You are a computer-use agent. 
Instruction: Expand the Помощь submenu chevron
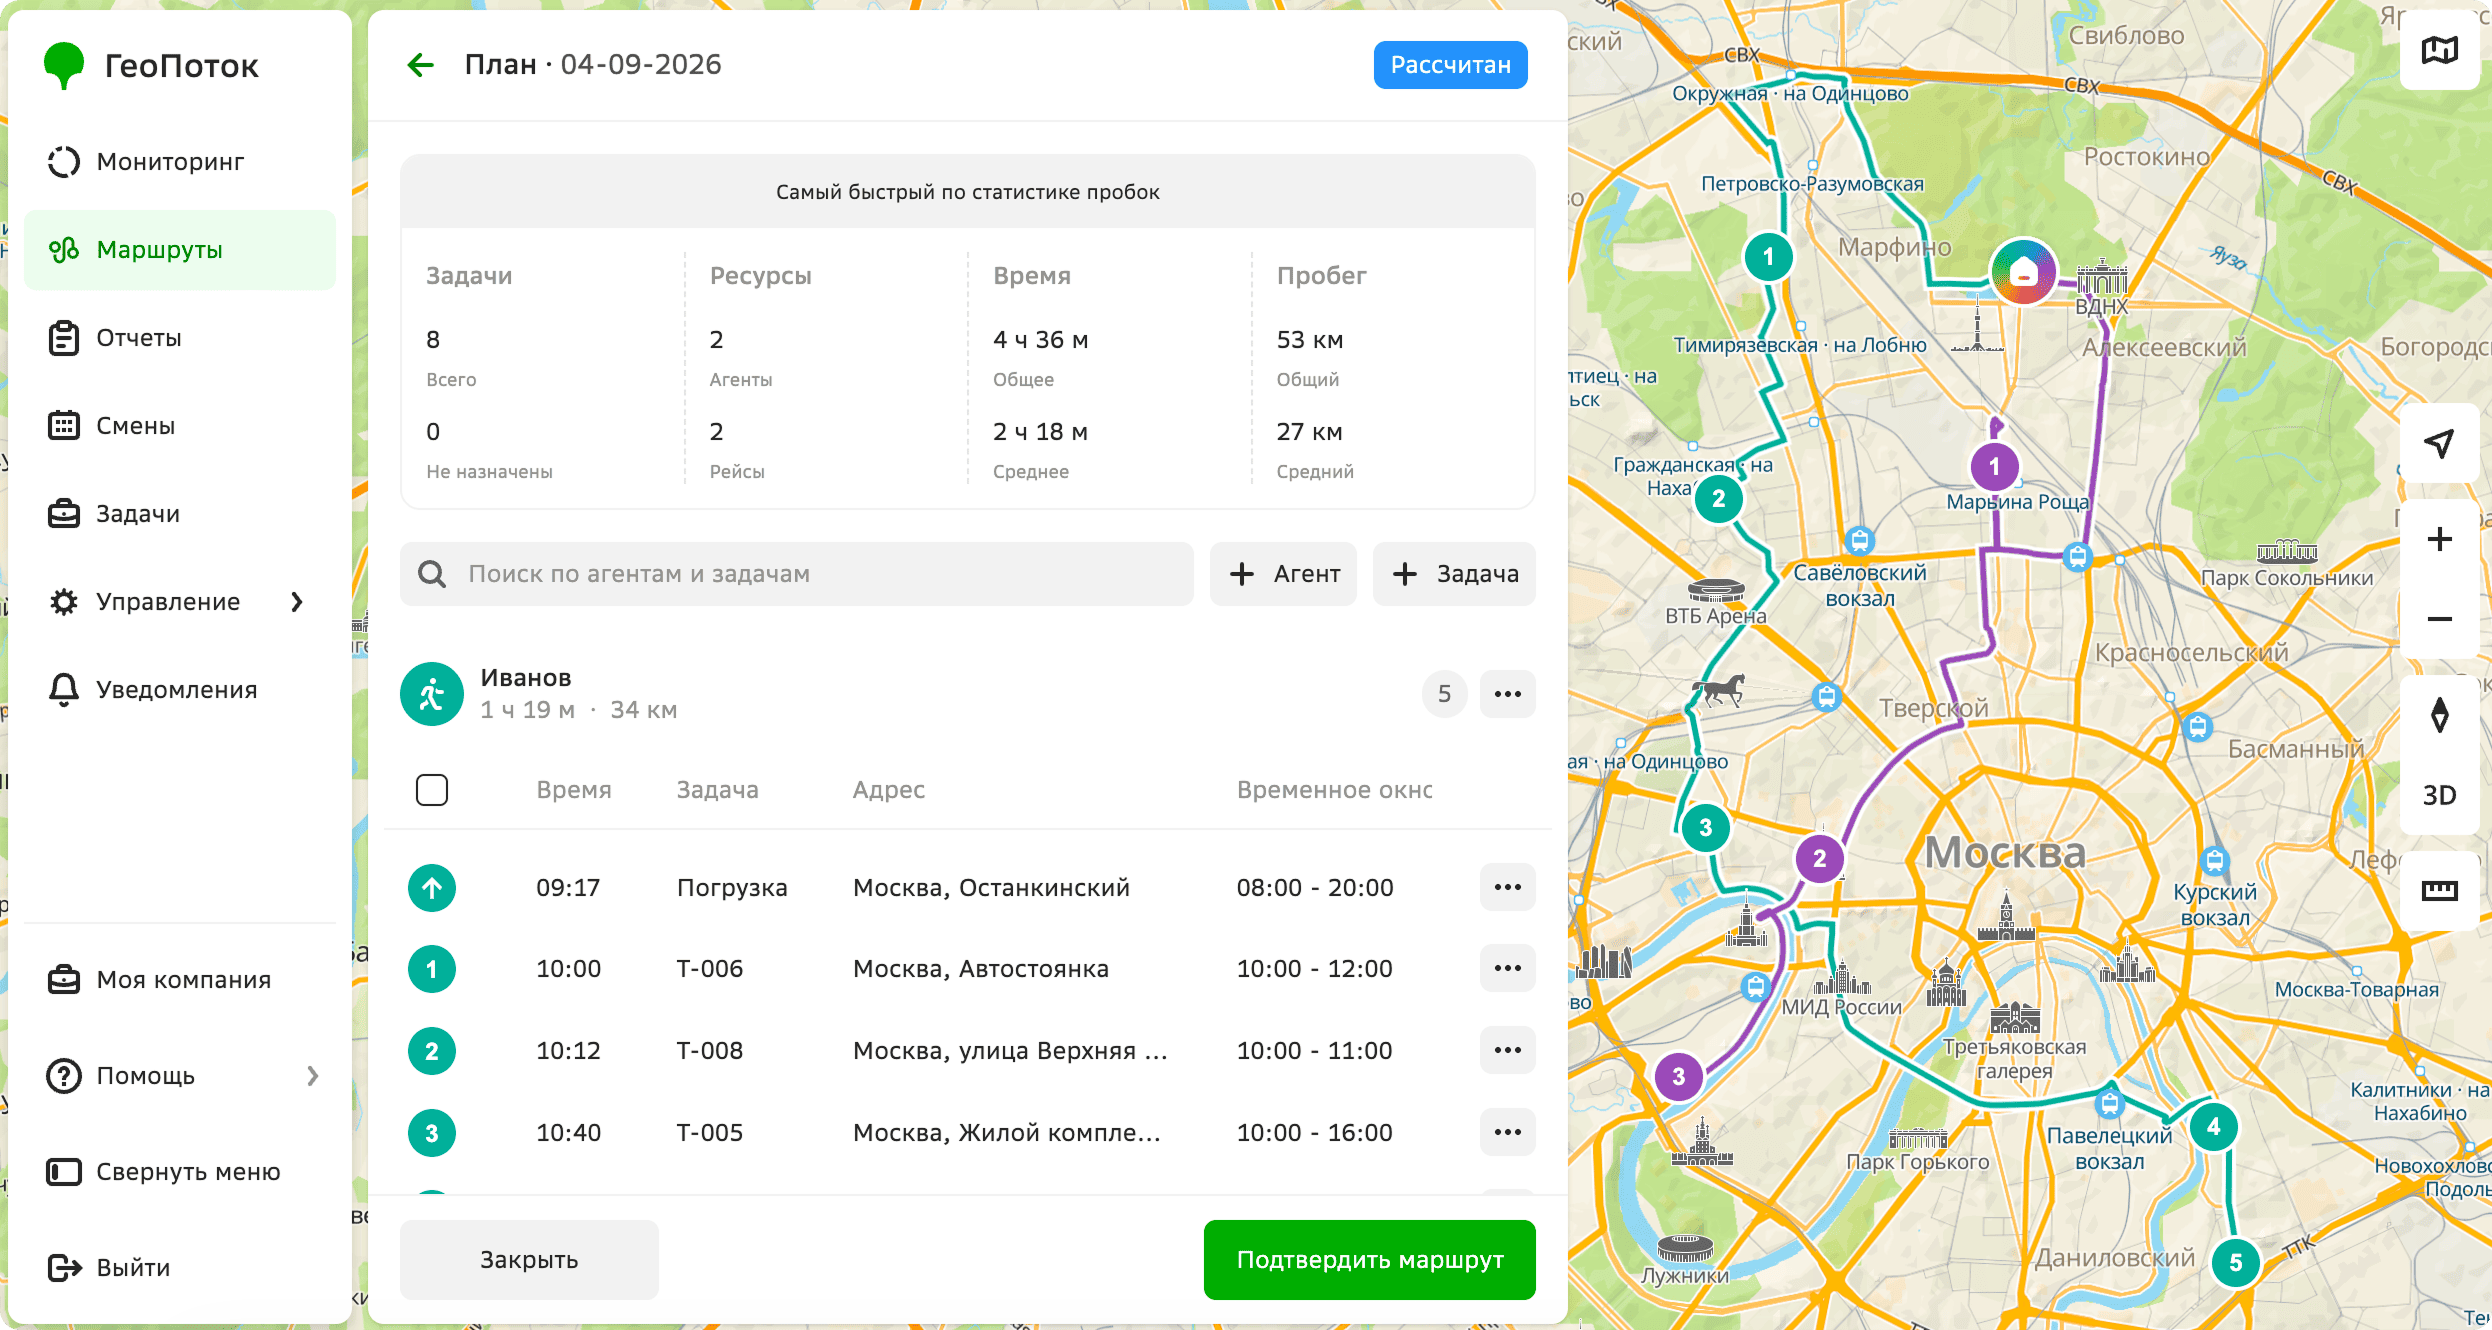312,1076
